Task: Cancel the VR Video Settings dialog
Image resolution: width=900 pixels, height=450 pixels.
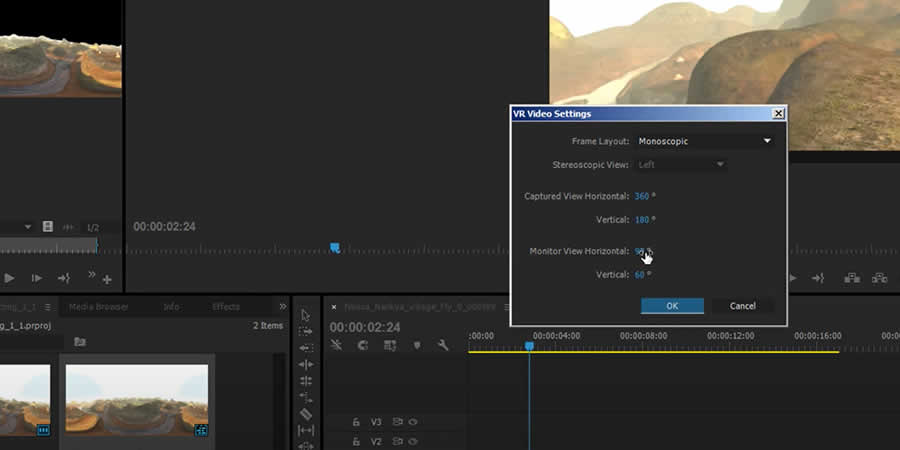Action: pyautogui.click(x=742, y=306)
